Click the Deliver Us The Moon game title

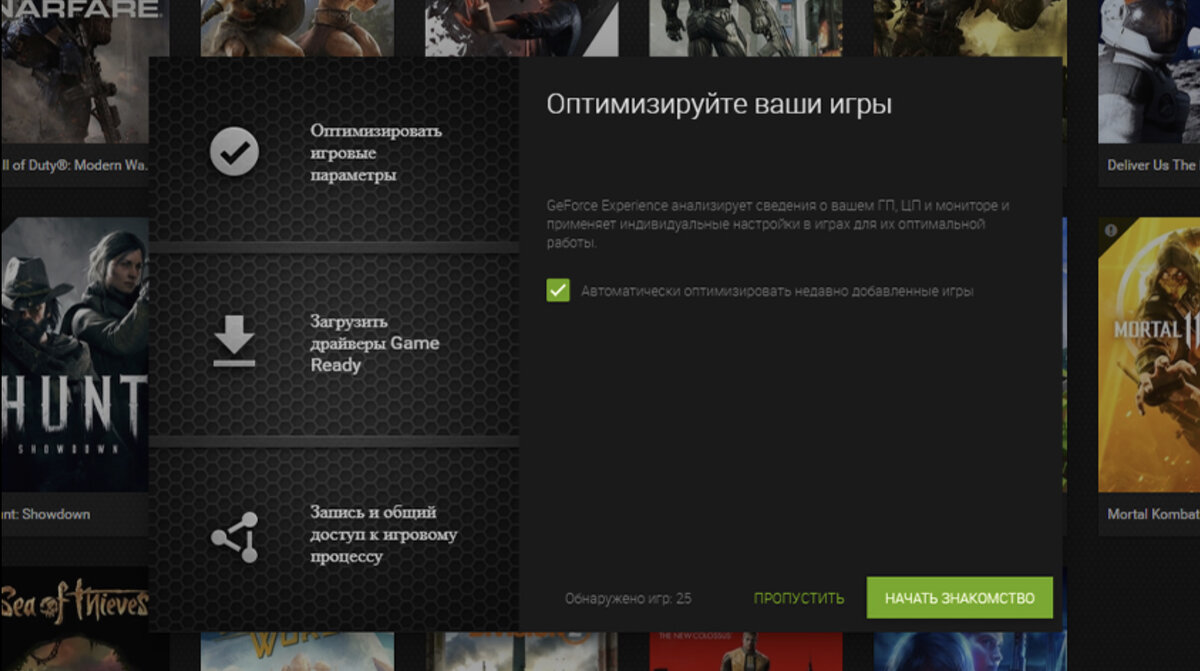click(1152, 165)
